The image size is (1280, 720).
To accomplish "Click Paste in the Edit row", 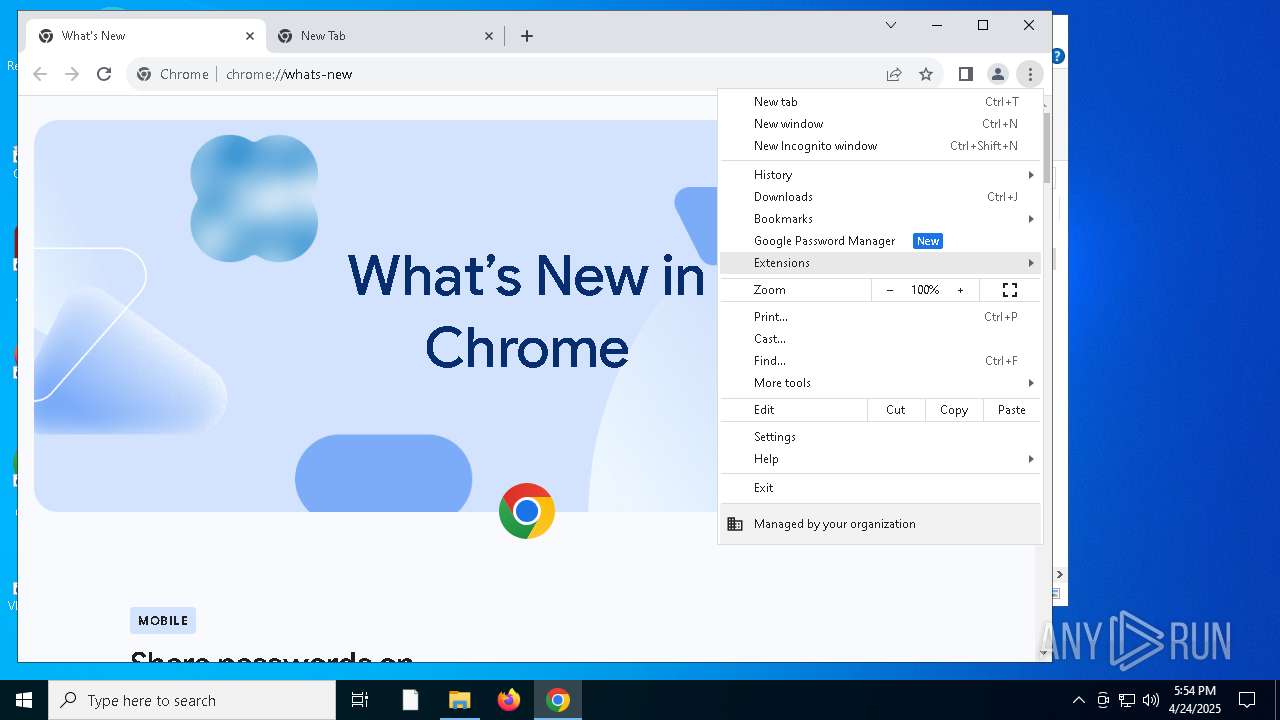I will [x=1012, y=410].
